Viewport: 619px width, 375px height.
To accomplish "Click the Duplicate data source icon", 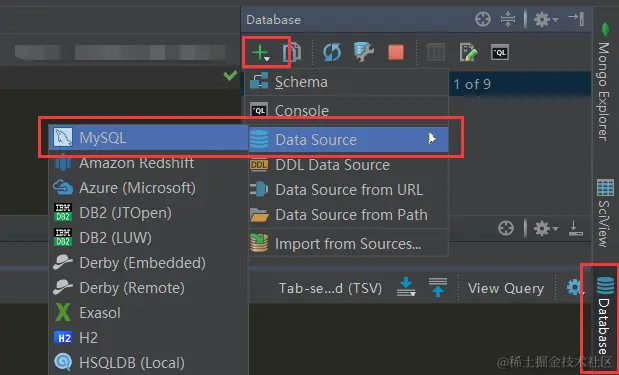I will point(292,52).
